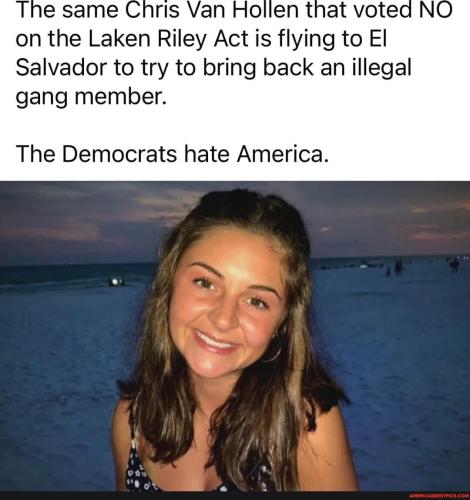
Task: Click the red watermark in the photo's bottom corner
Action: click(x=438, y=496)
